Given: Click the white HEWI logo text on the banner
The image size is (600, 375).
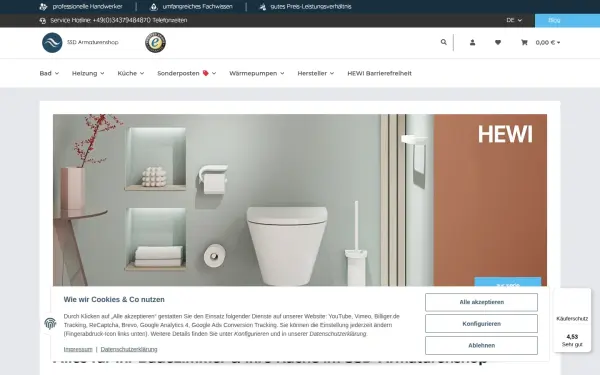Looking at the screenshot, I should point(505,134).
